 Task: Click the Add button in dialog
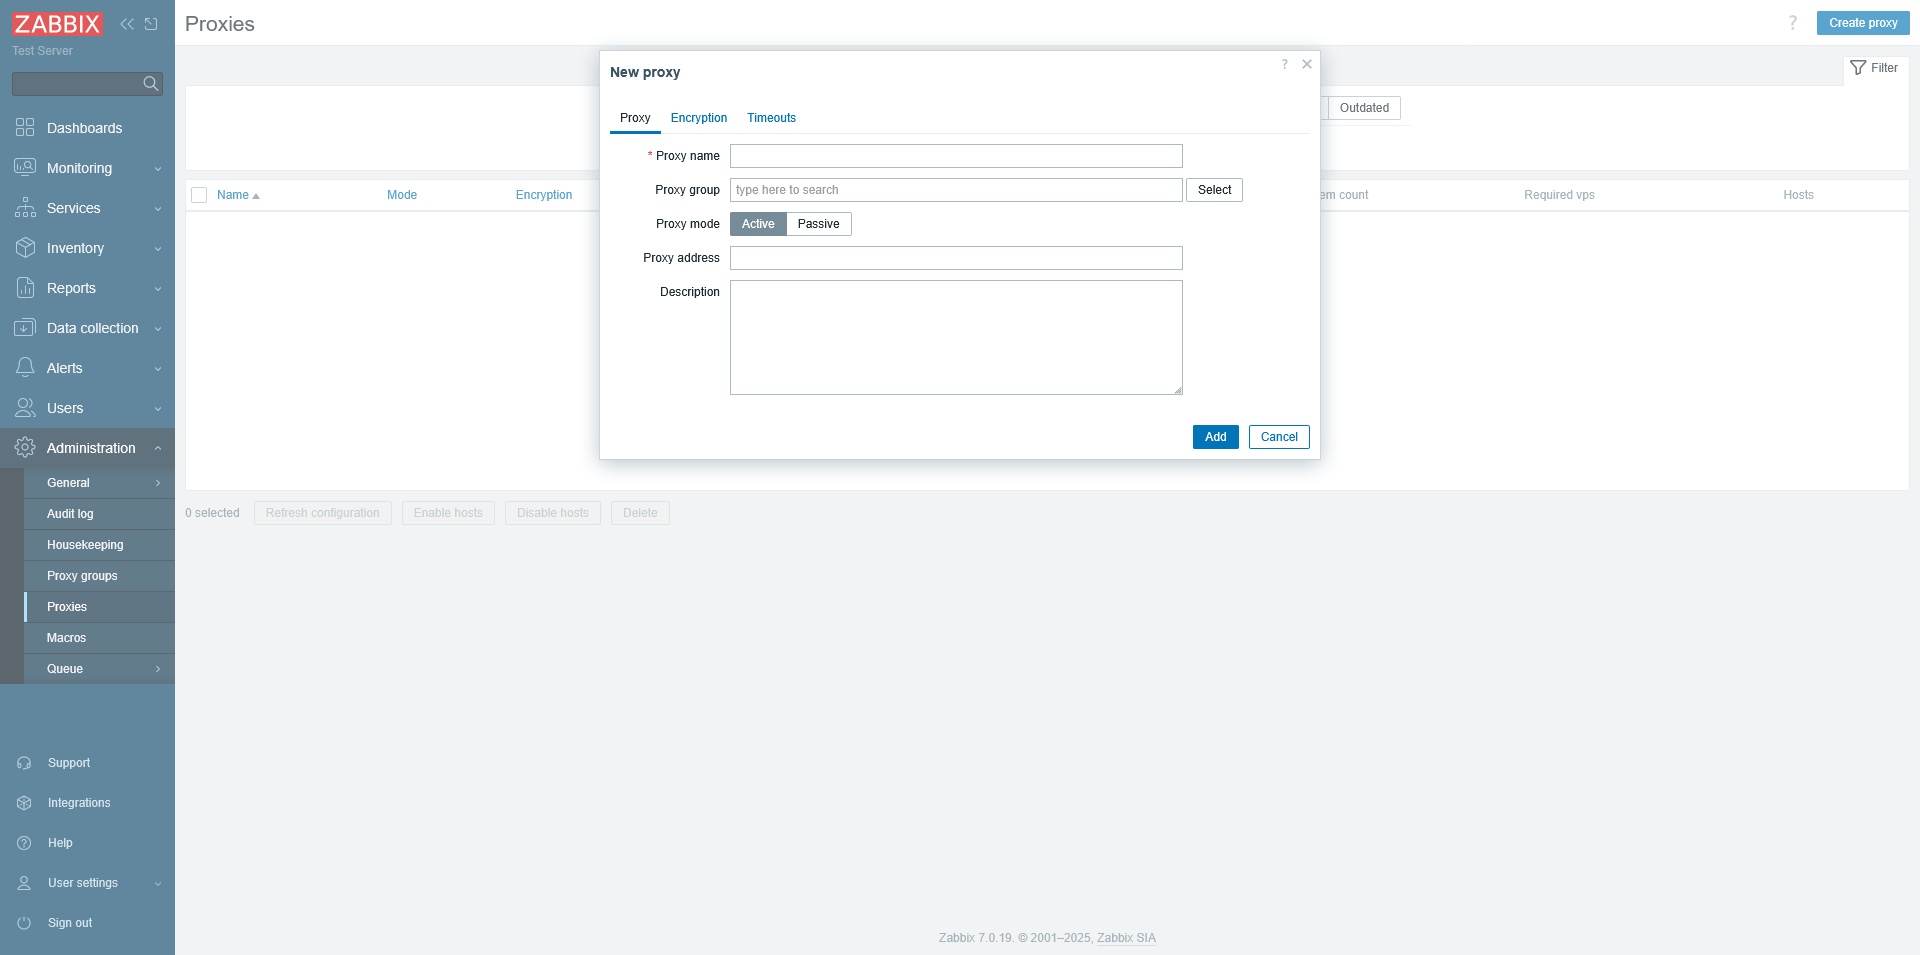1215,437
